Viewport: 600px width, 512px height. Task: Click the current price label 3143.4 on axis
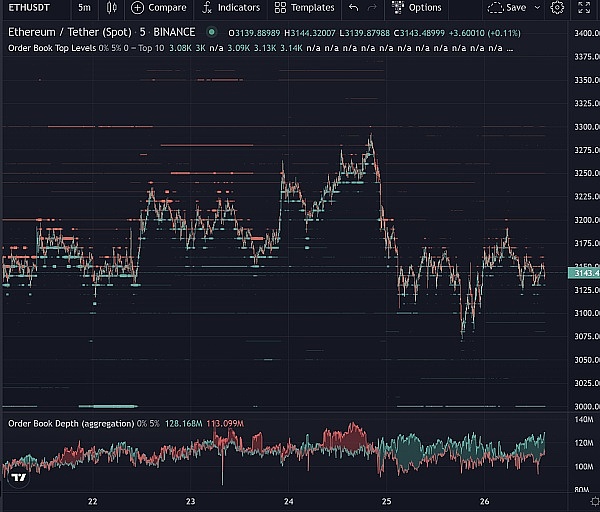tap(583, 273)
